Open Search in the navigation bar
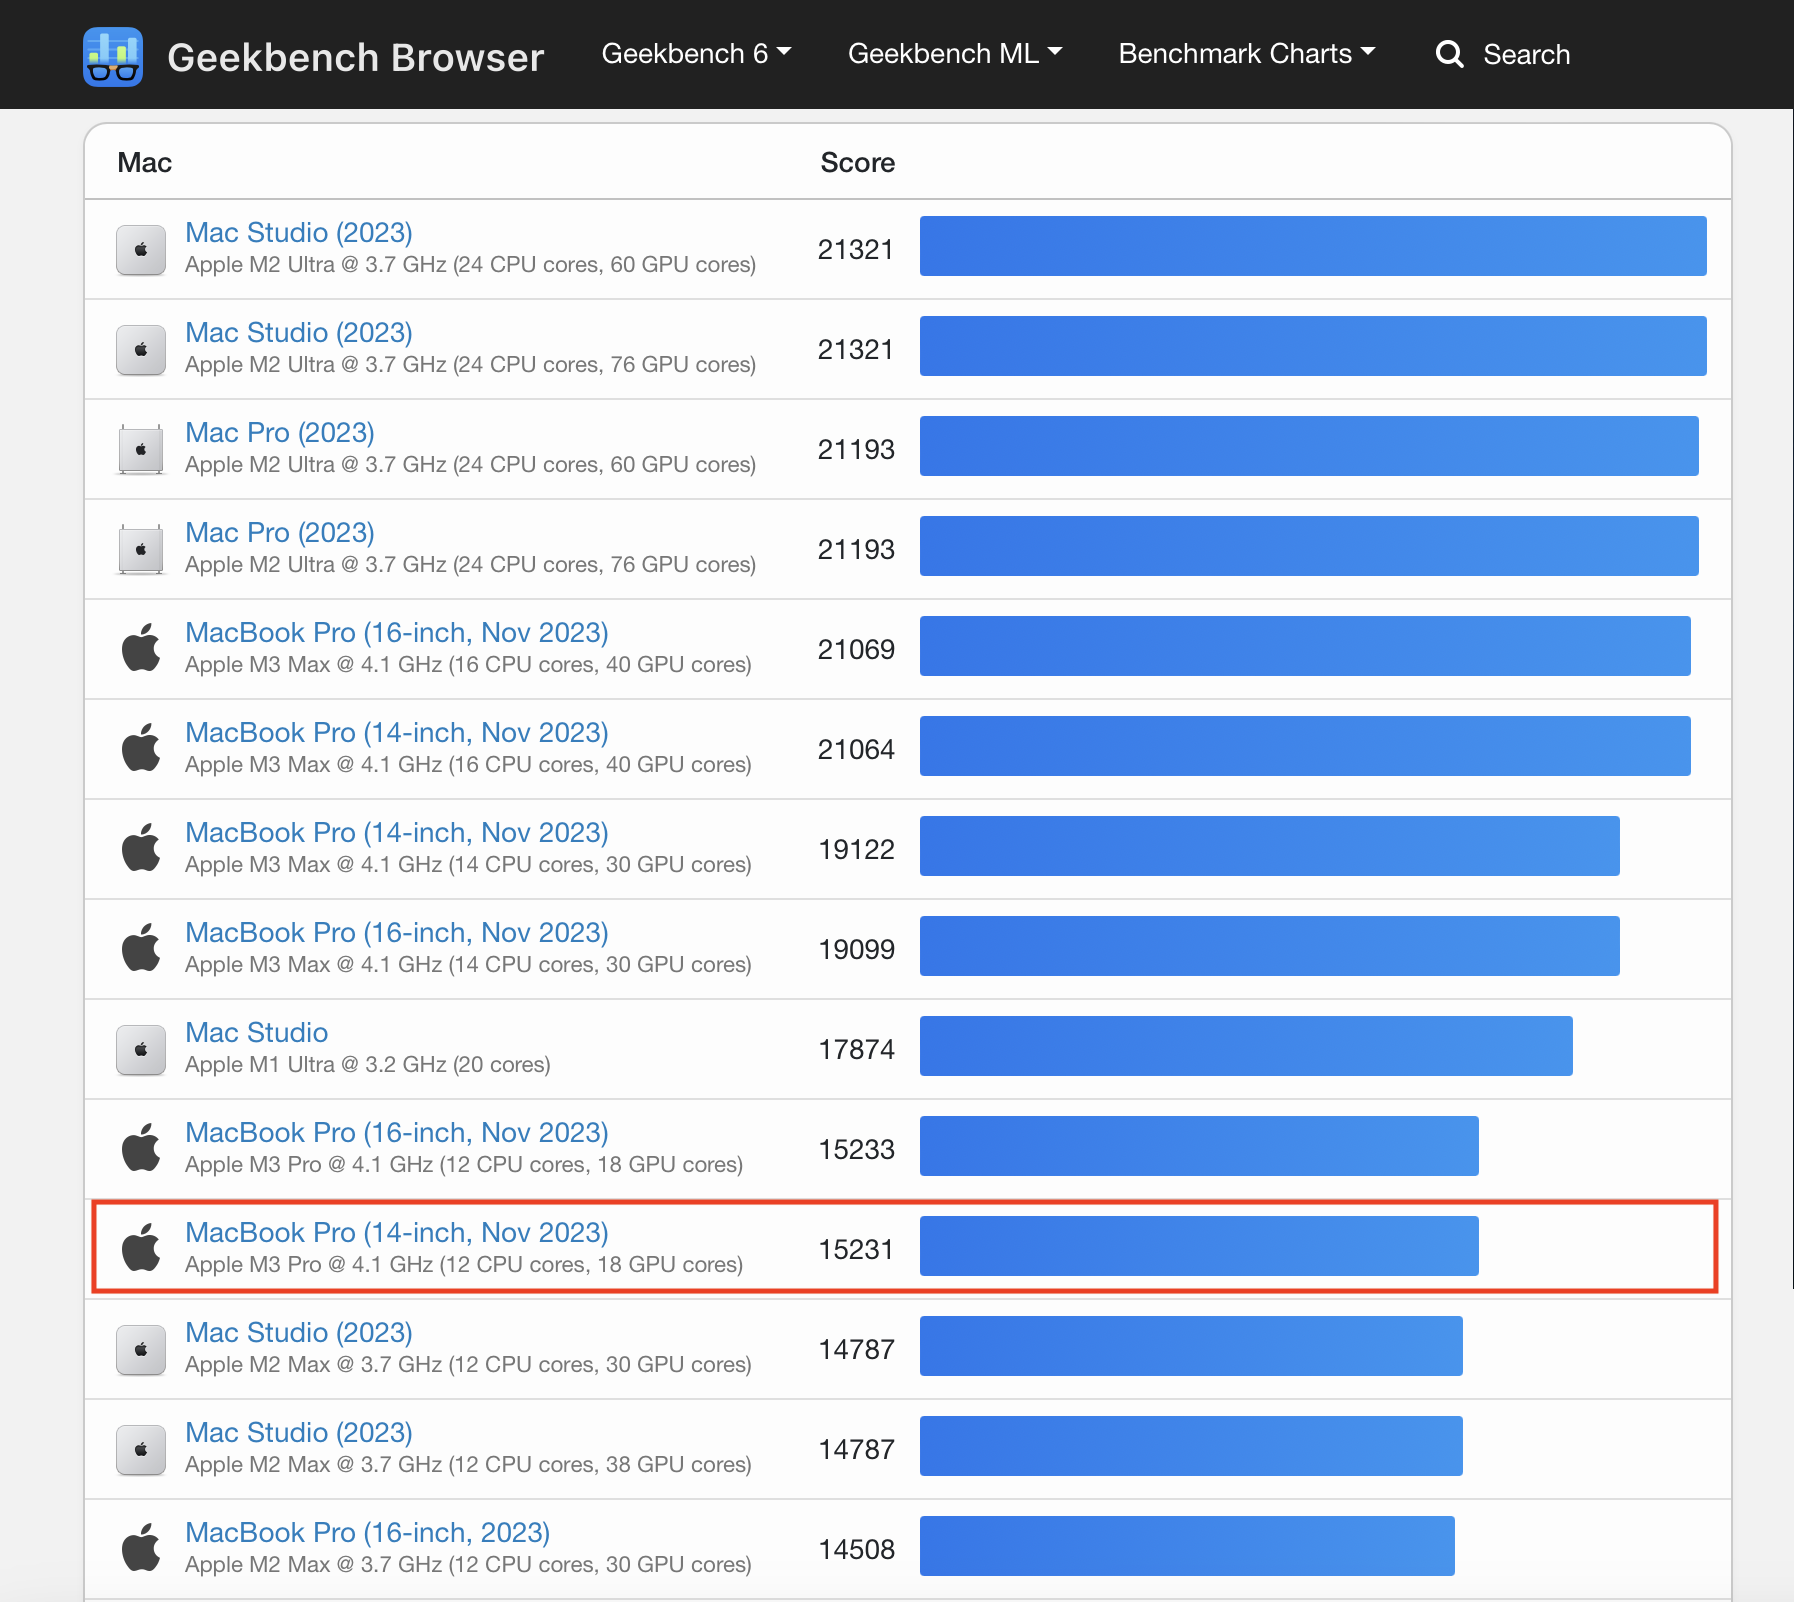Viewport: 1794px width, 1602px height. pyautogui.click(x=1525, y=54)
